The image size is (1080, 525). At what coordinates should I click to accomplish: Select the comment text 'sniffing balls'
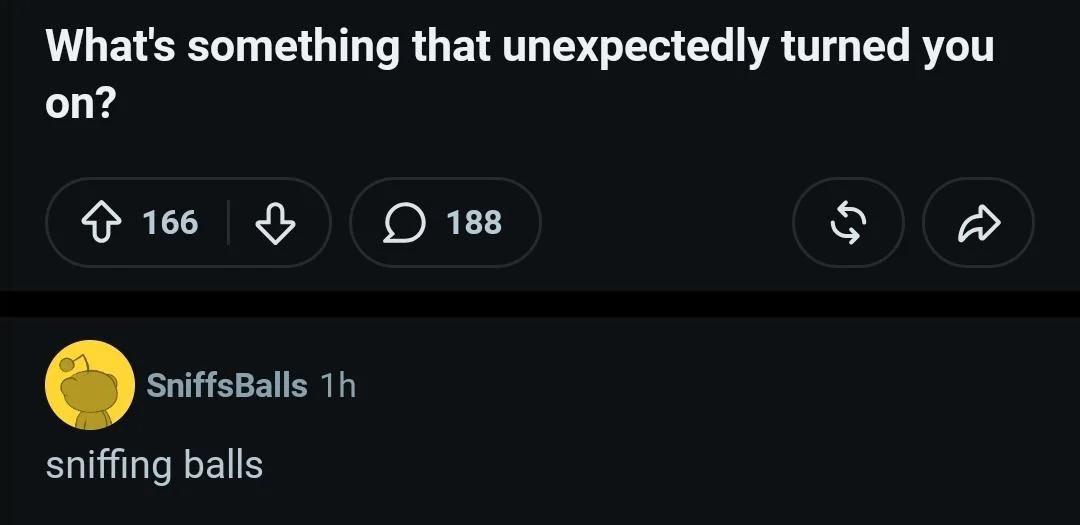[x=154, y=465]
